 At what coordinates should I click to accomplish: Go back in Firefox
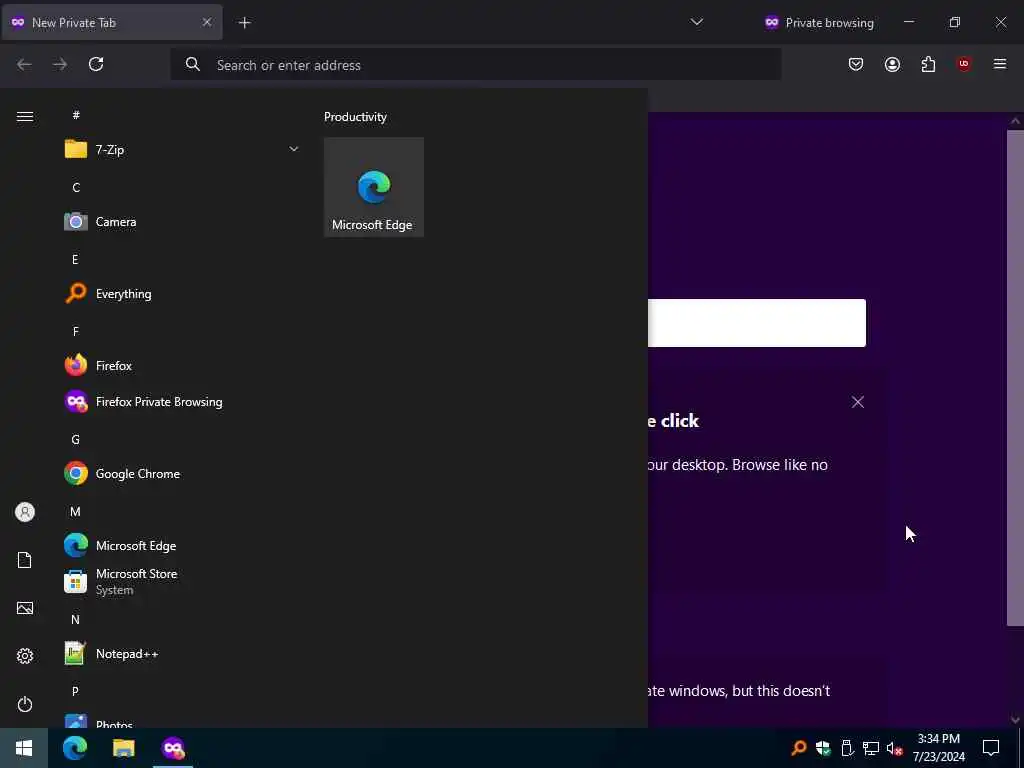pos(24,64)
